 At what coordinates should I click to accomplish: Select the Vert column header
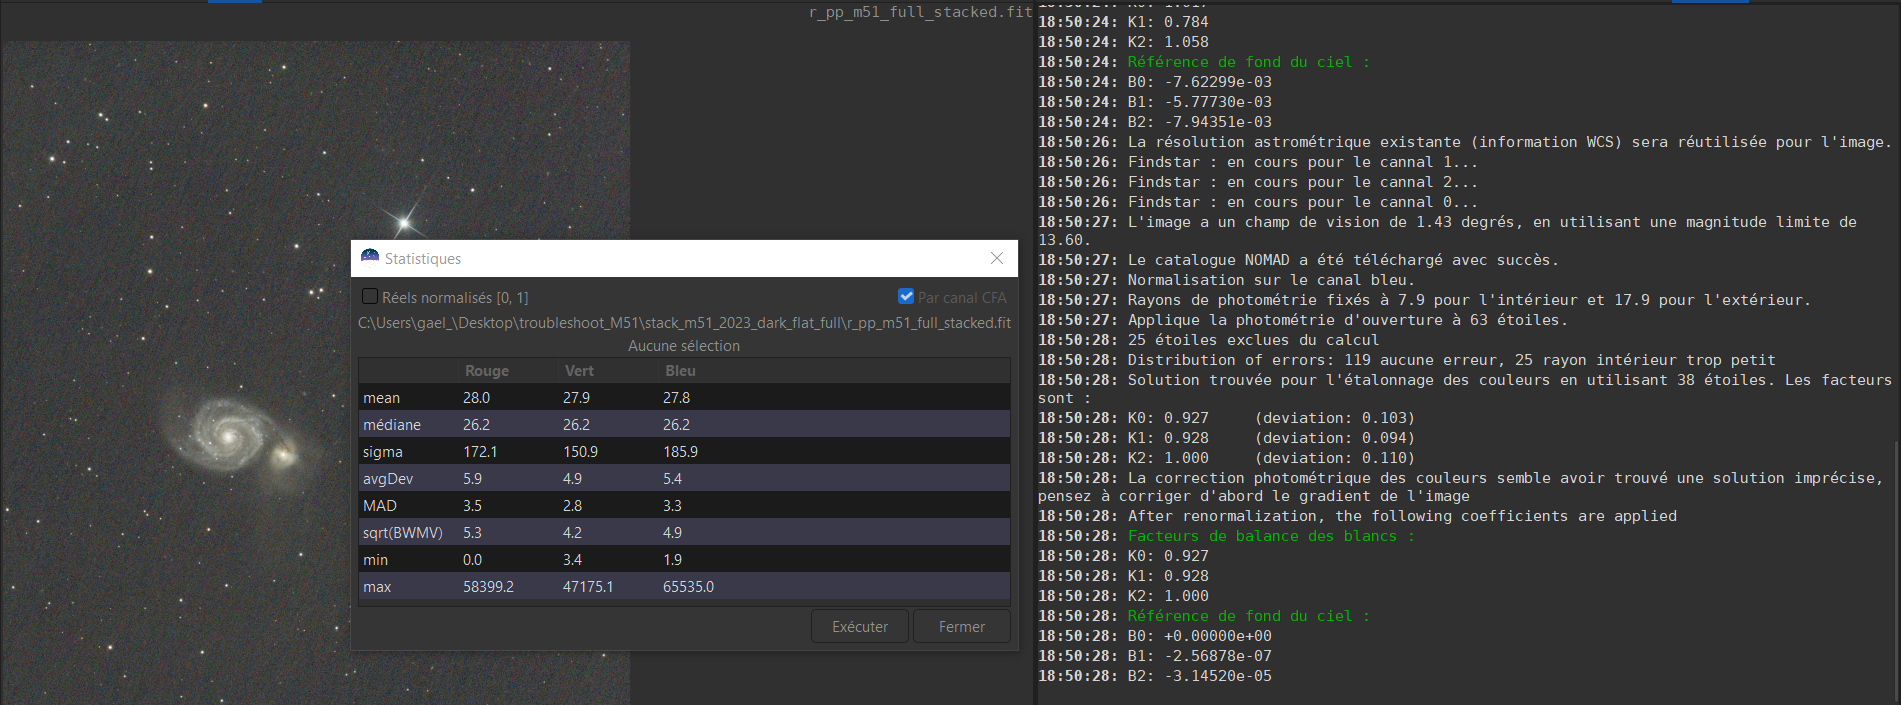579,370
